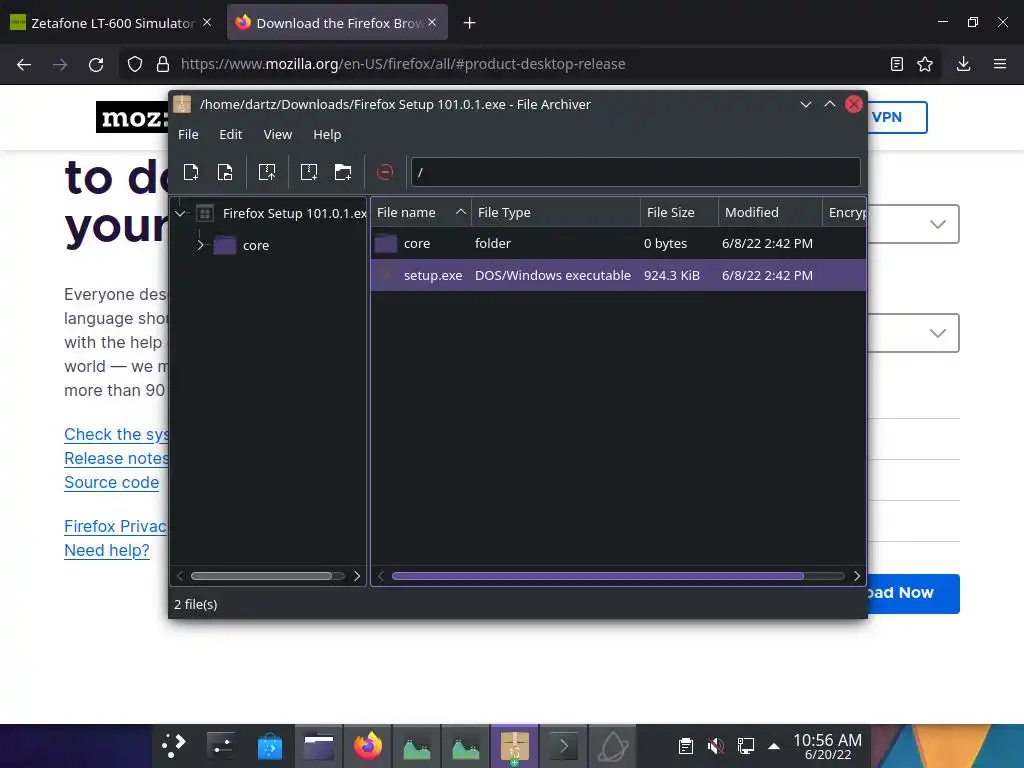The image size is (1024, 768).
Task: Bookmark this page with star icon
Action: pyautogui.click(x=925, y=64)
